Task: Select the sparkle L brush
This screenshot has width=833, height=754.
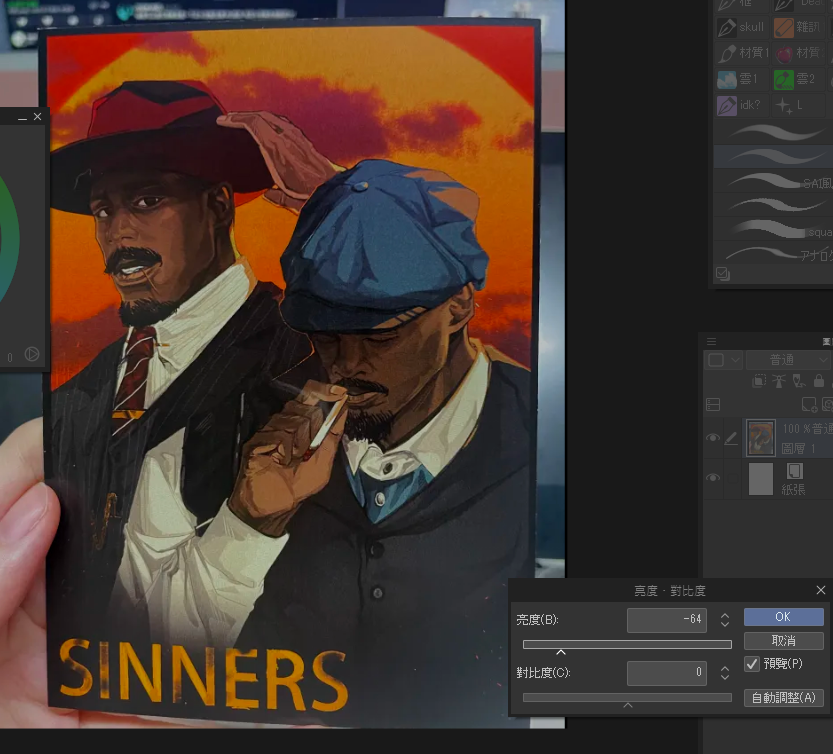Action: click(798, 105)
